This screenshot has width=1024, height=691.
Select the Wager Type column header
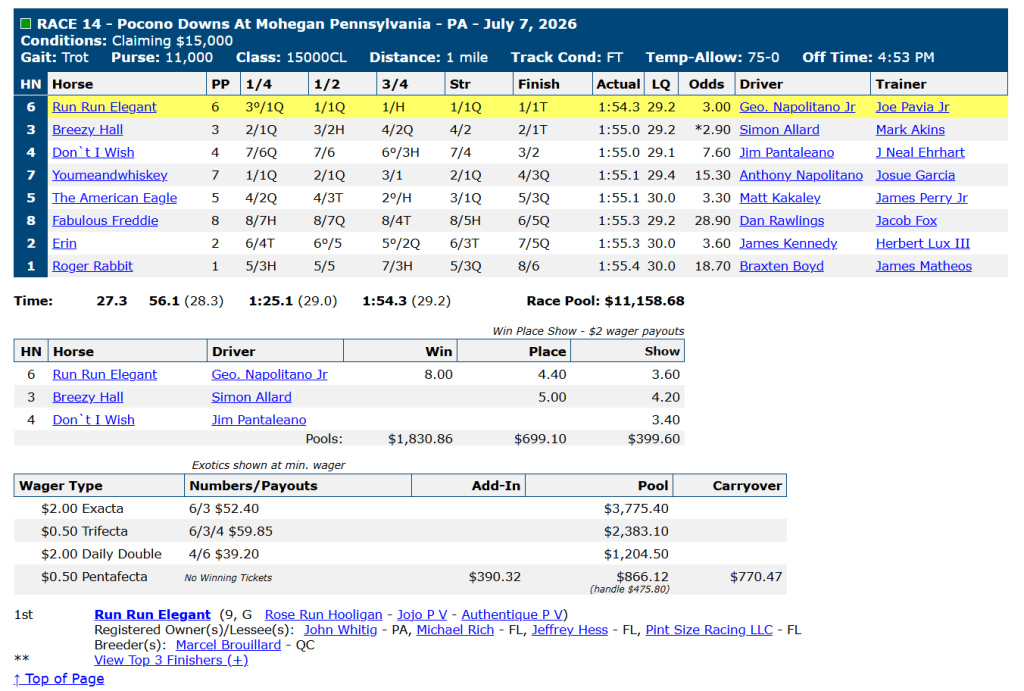pyautogui.click(x=99, y=486)
